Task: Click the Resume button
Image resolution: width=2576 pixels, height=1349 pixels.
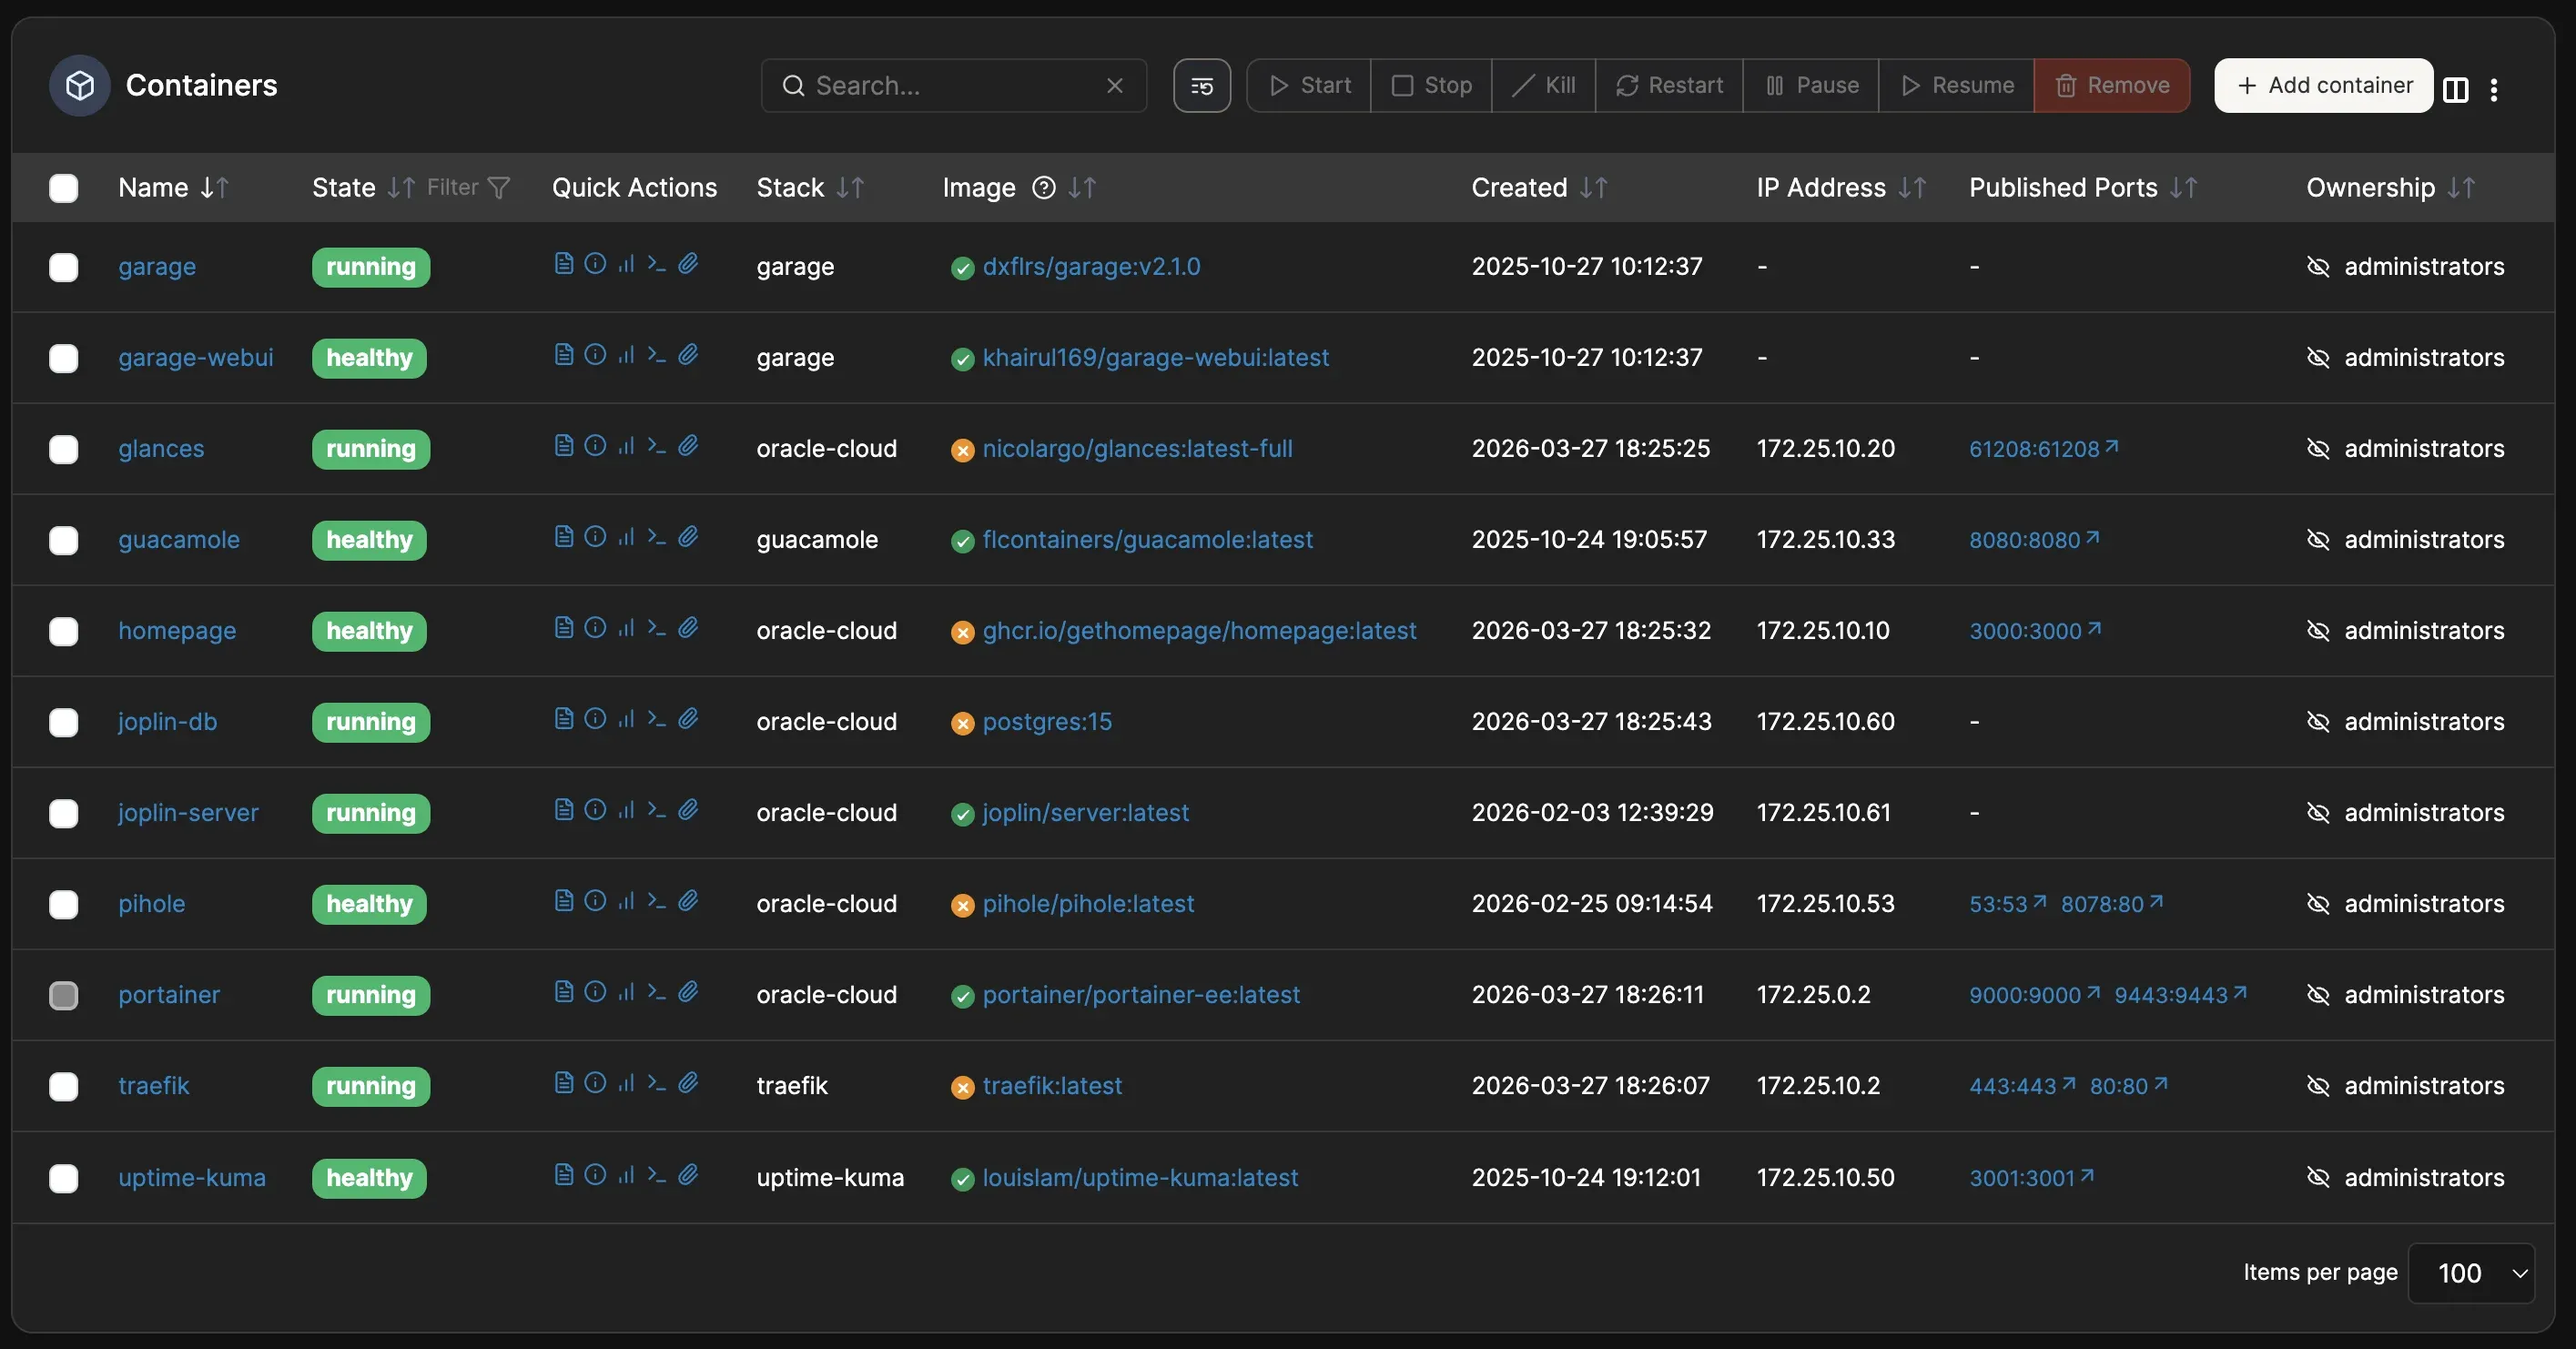Action: coord(1956,85)
